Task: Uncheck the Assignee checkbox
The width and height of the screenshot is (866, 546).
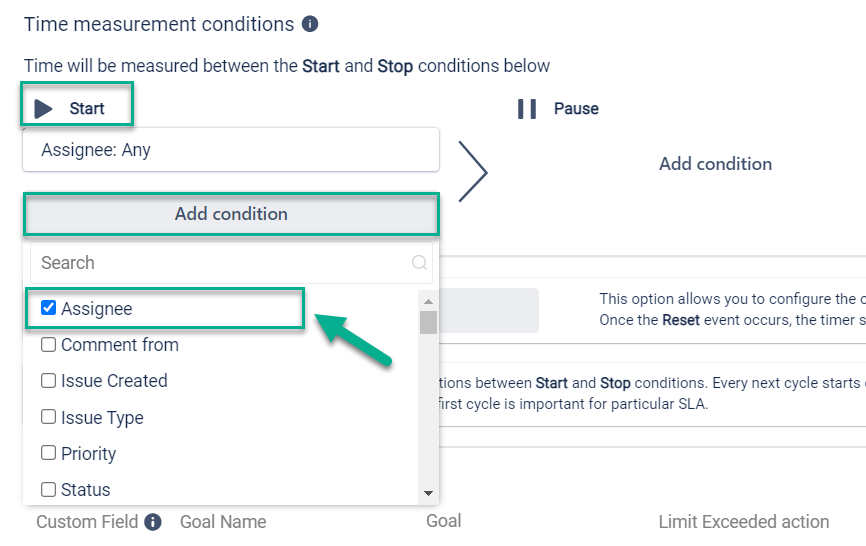Action: [x=48, y=308]
